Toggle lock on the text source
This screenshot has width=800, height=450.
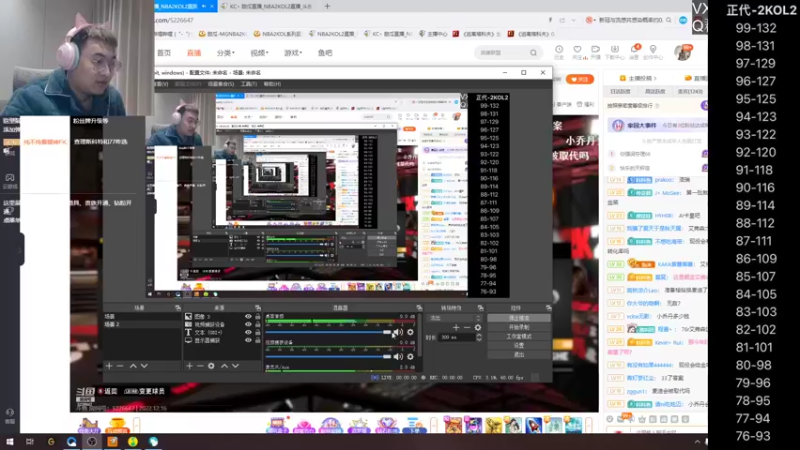pos(258,332)
